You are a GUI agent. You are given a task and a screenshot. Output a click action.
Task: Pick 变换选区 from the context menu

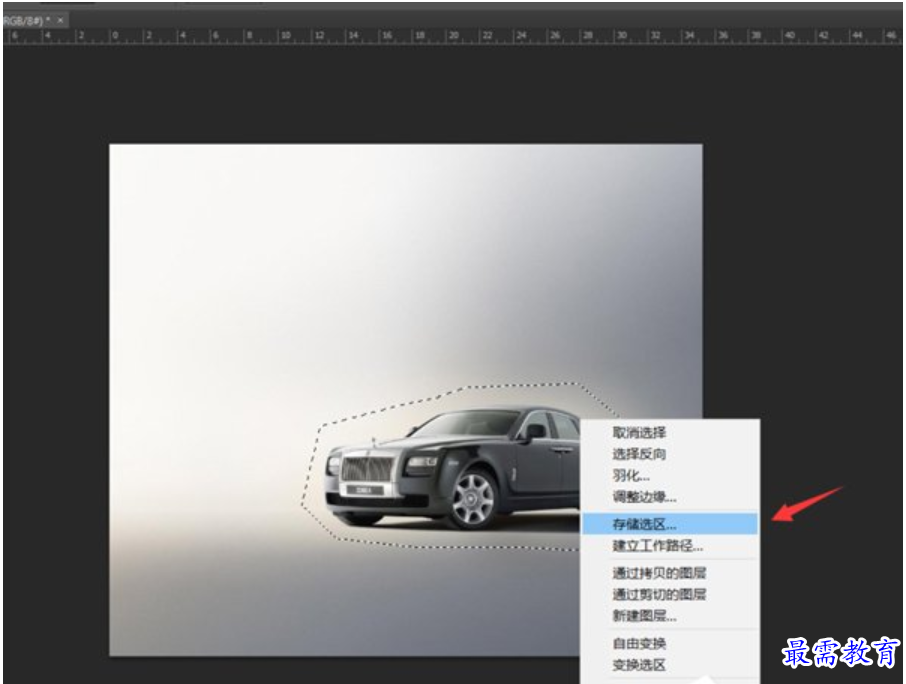point(670,665)
